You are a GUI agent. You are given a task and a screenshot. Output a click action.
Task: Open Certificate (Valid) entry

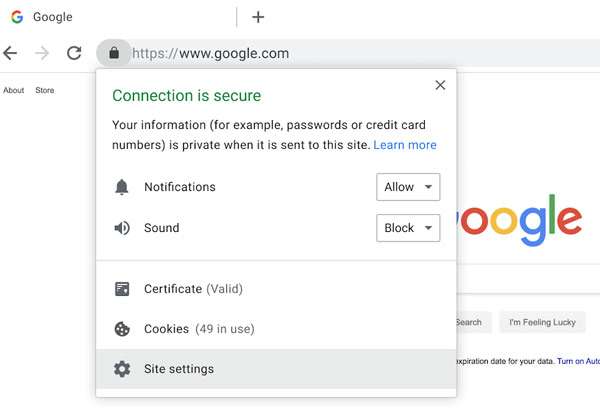click(x=193, y=289)
